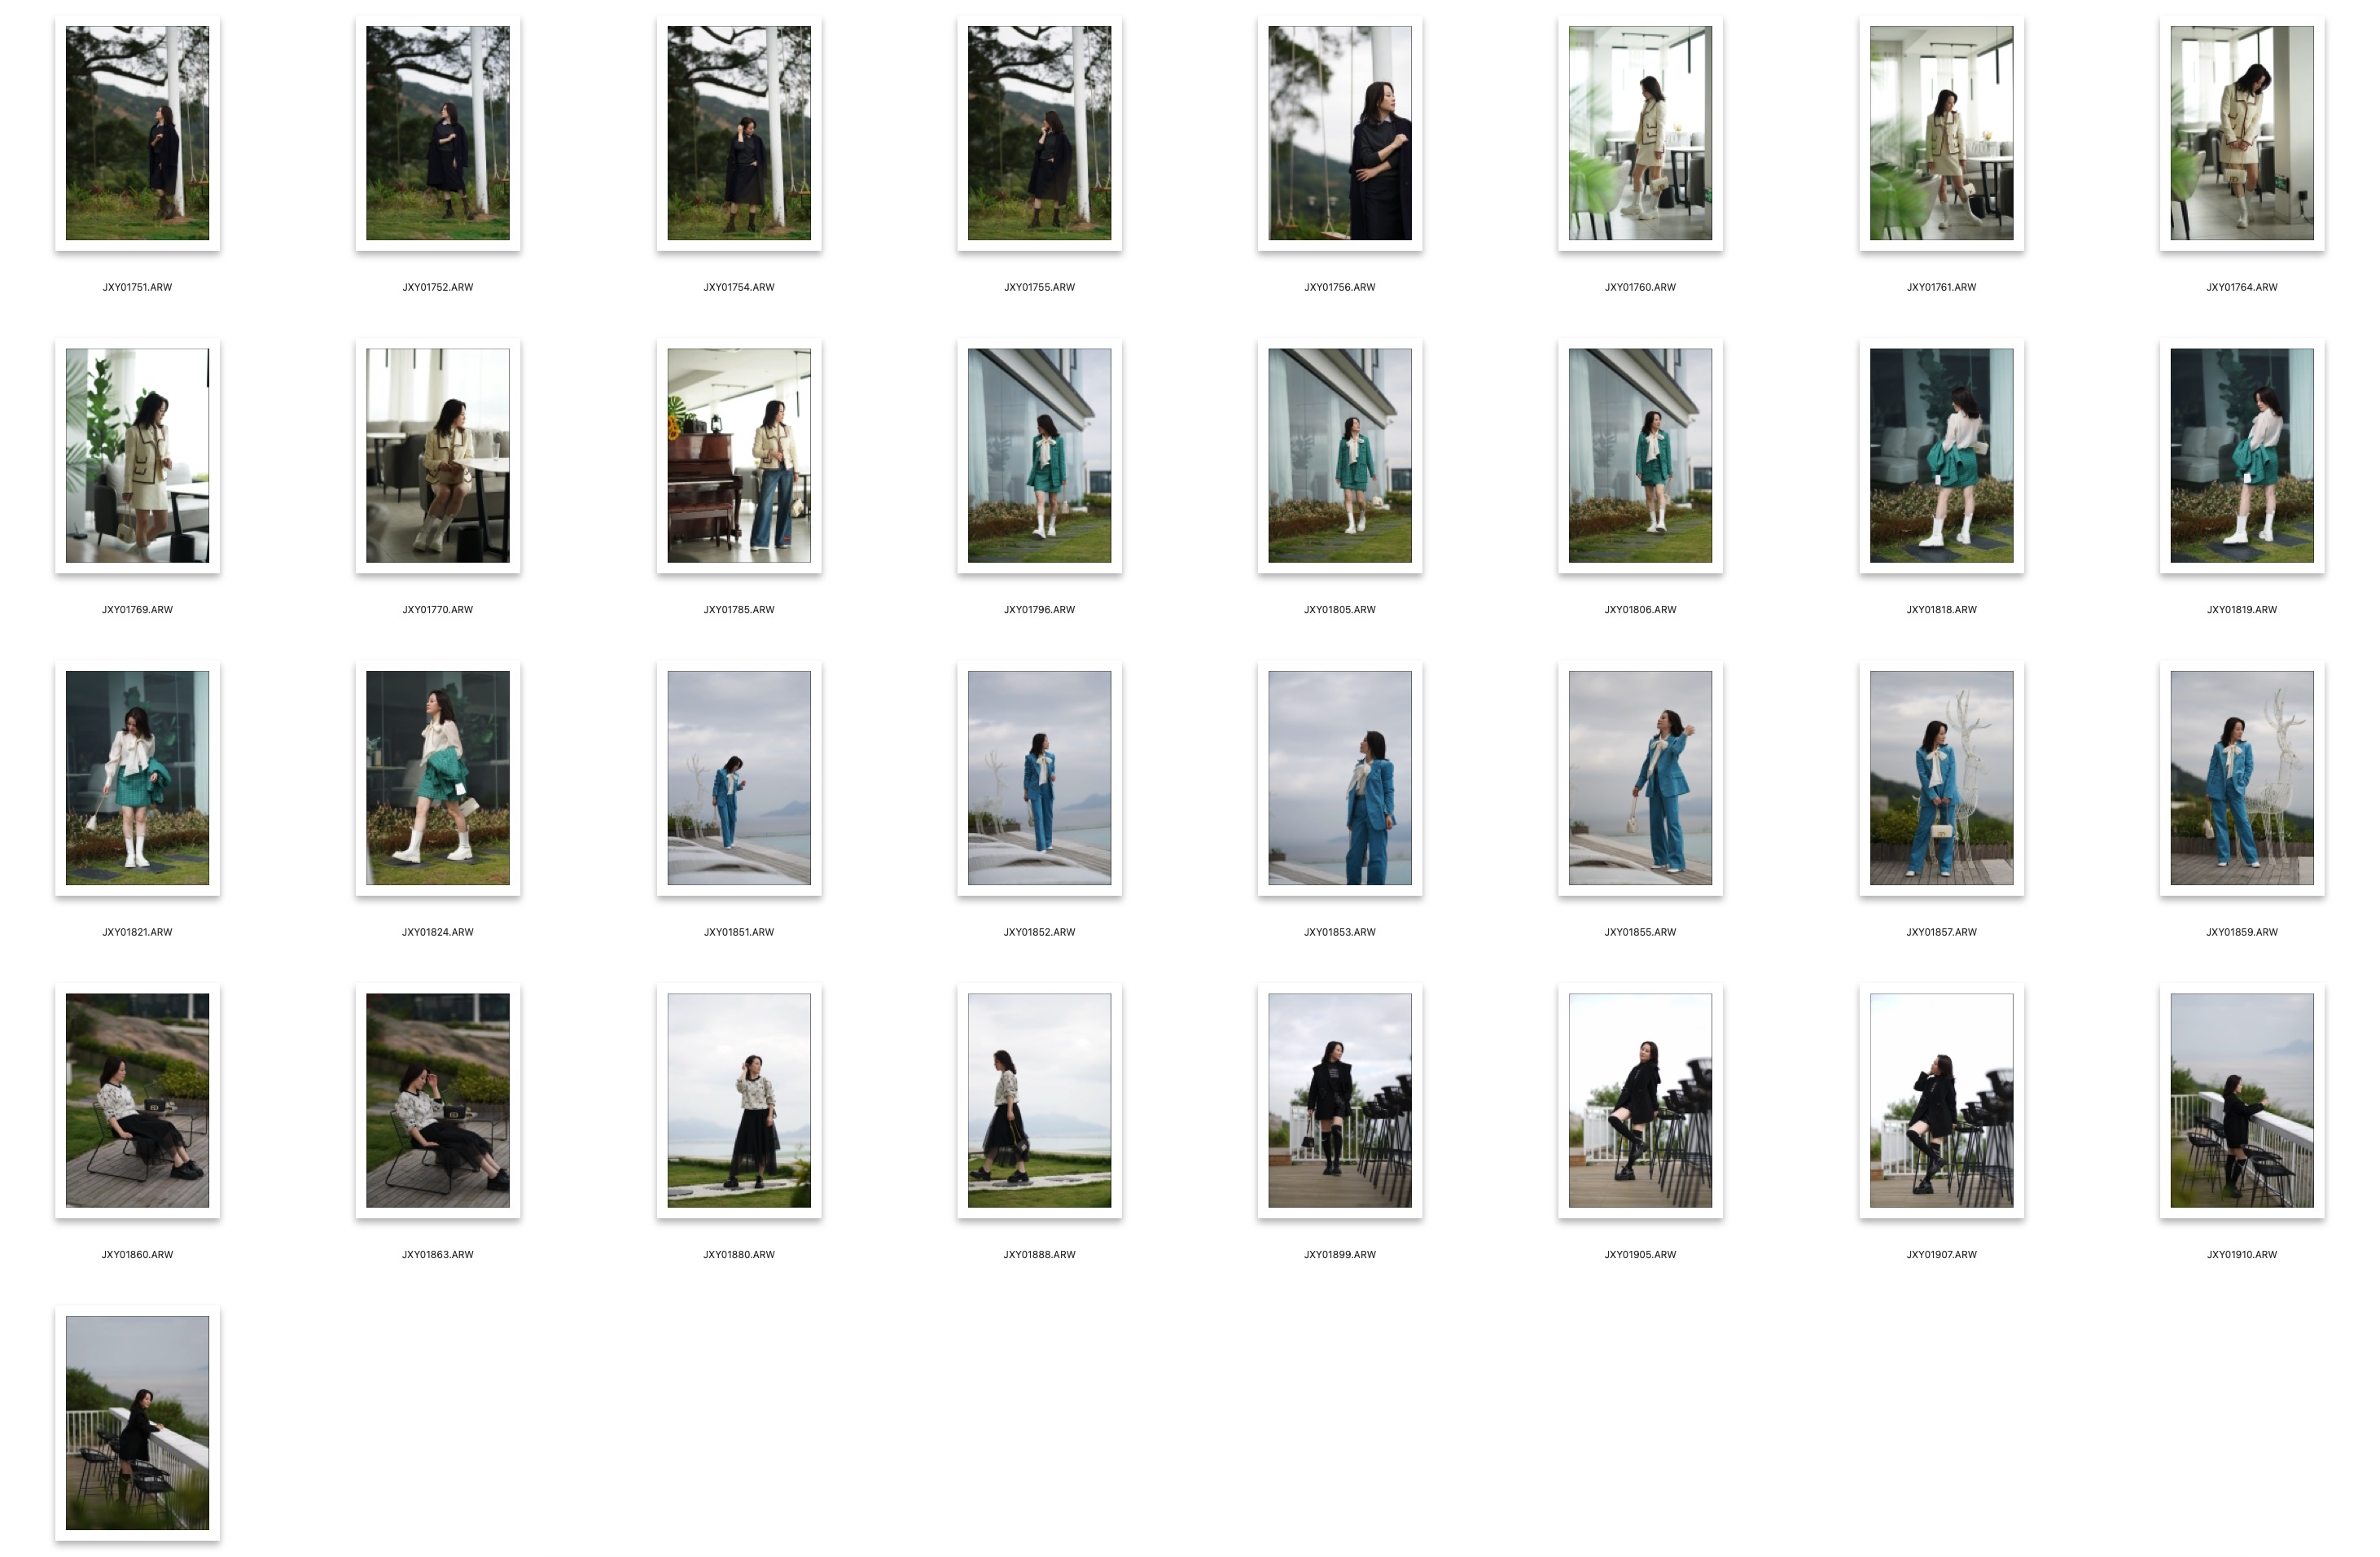Select piano photo JXY01785.ARW
2380x1557 pixels.
click(738, 455)
